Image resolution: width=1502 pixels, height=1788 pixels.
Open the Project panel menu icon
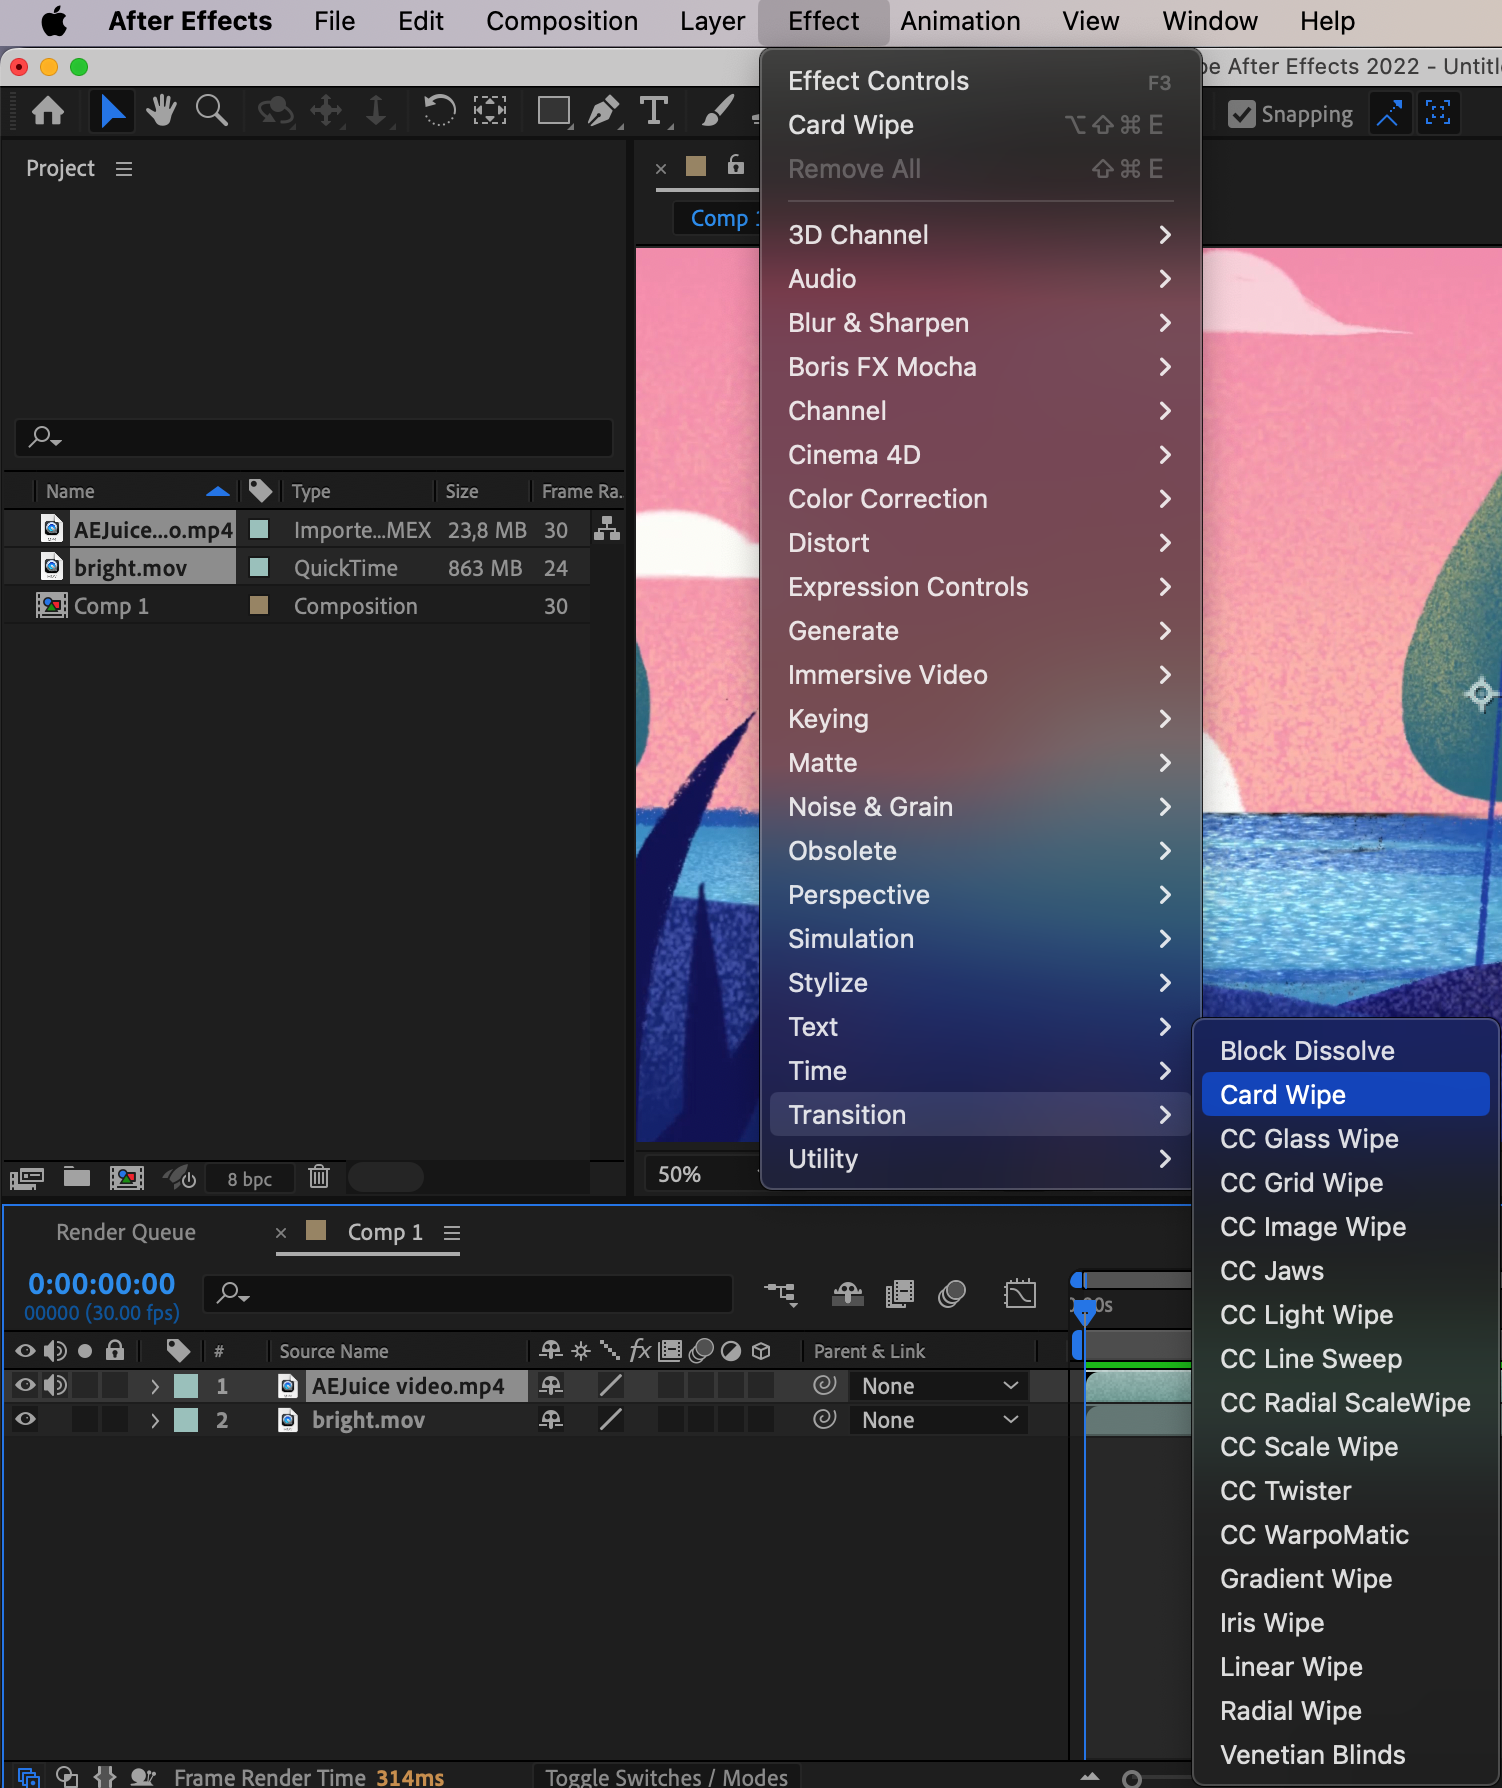(x=124, y=169)
